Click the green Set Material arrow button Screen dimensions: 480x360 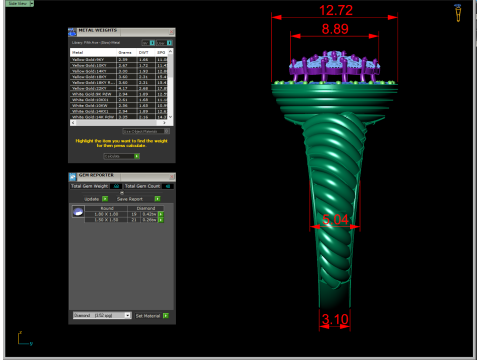pos(166,316)
